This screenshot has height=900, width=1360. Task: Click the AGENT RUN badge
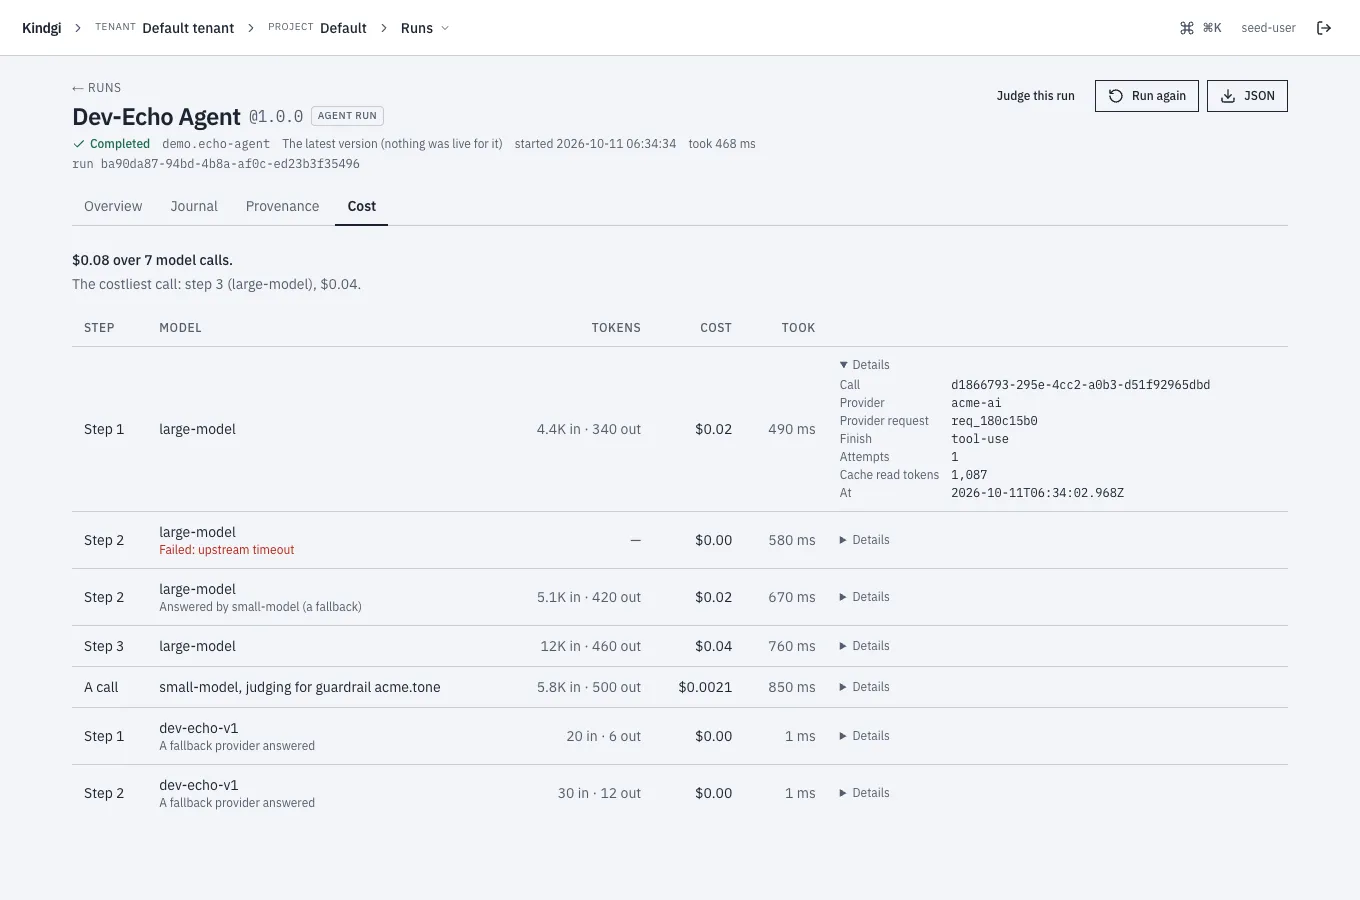[x=347, y=116]
